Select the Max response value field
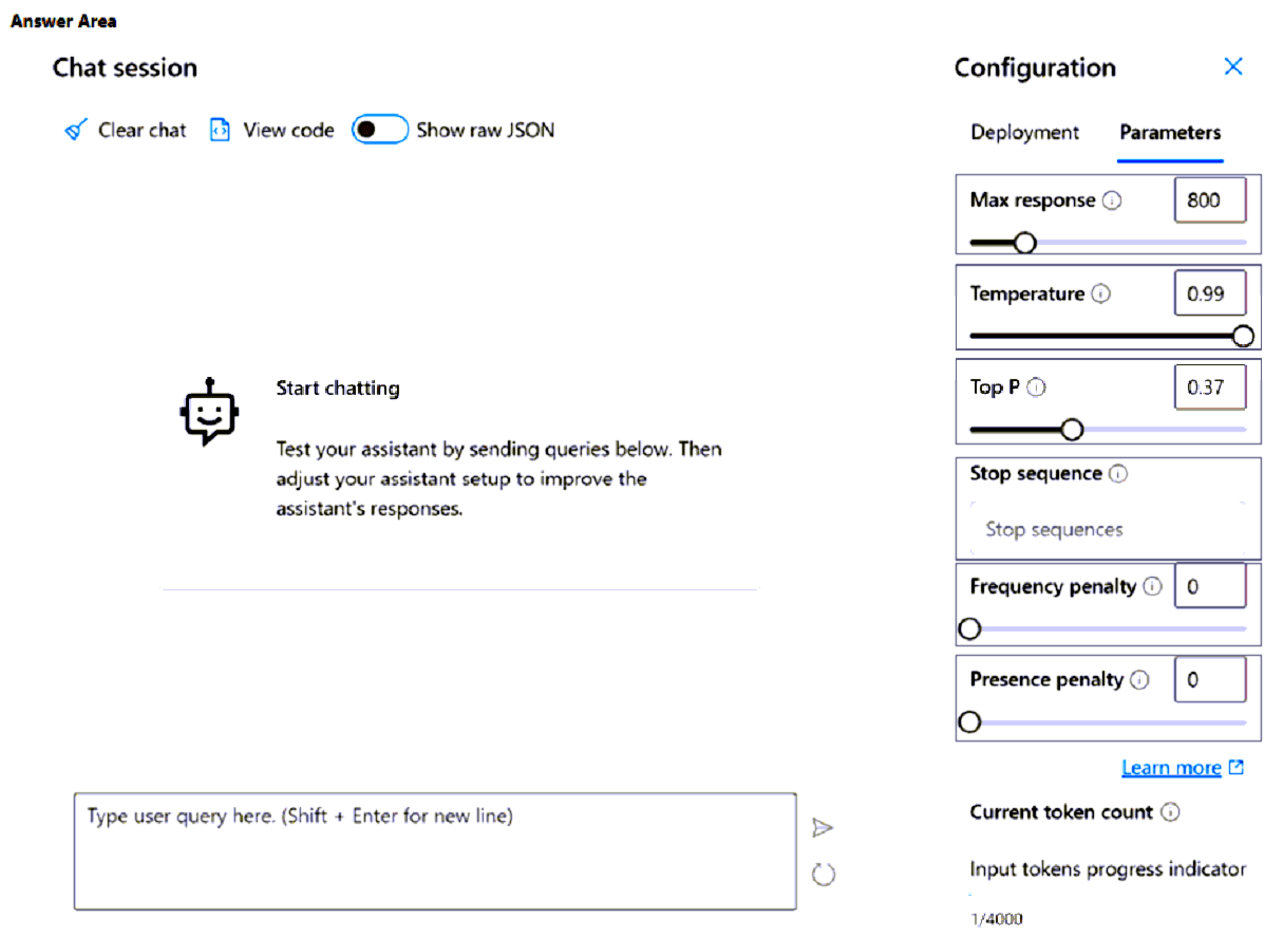This screenshot has width=1272, height=945. click(x=1210, y=199)
